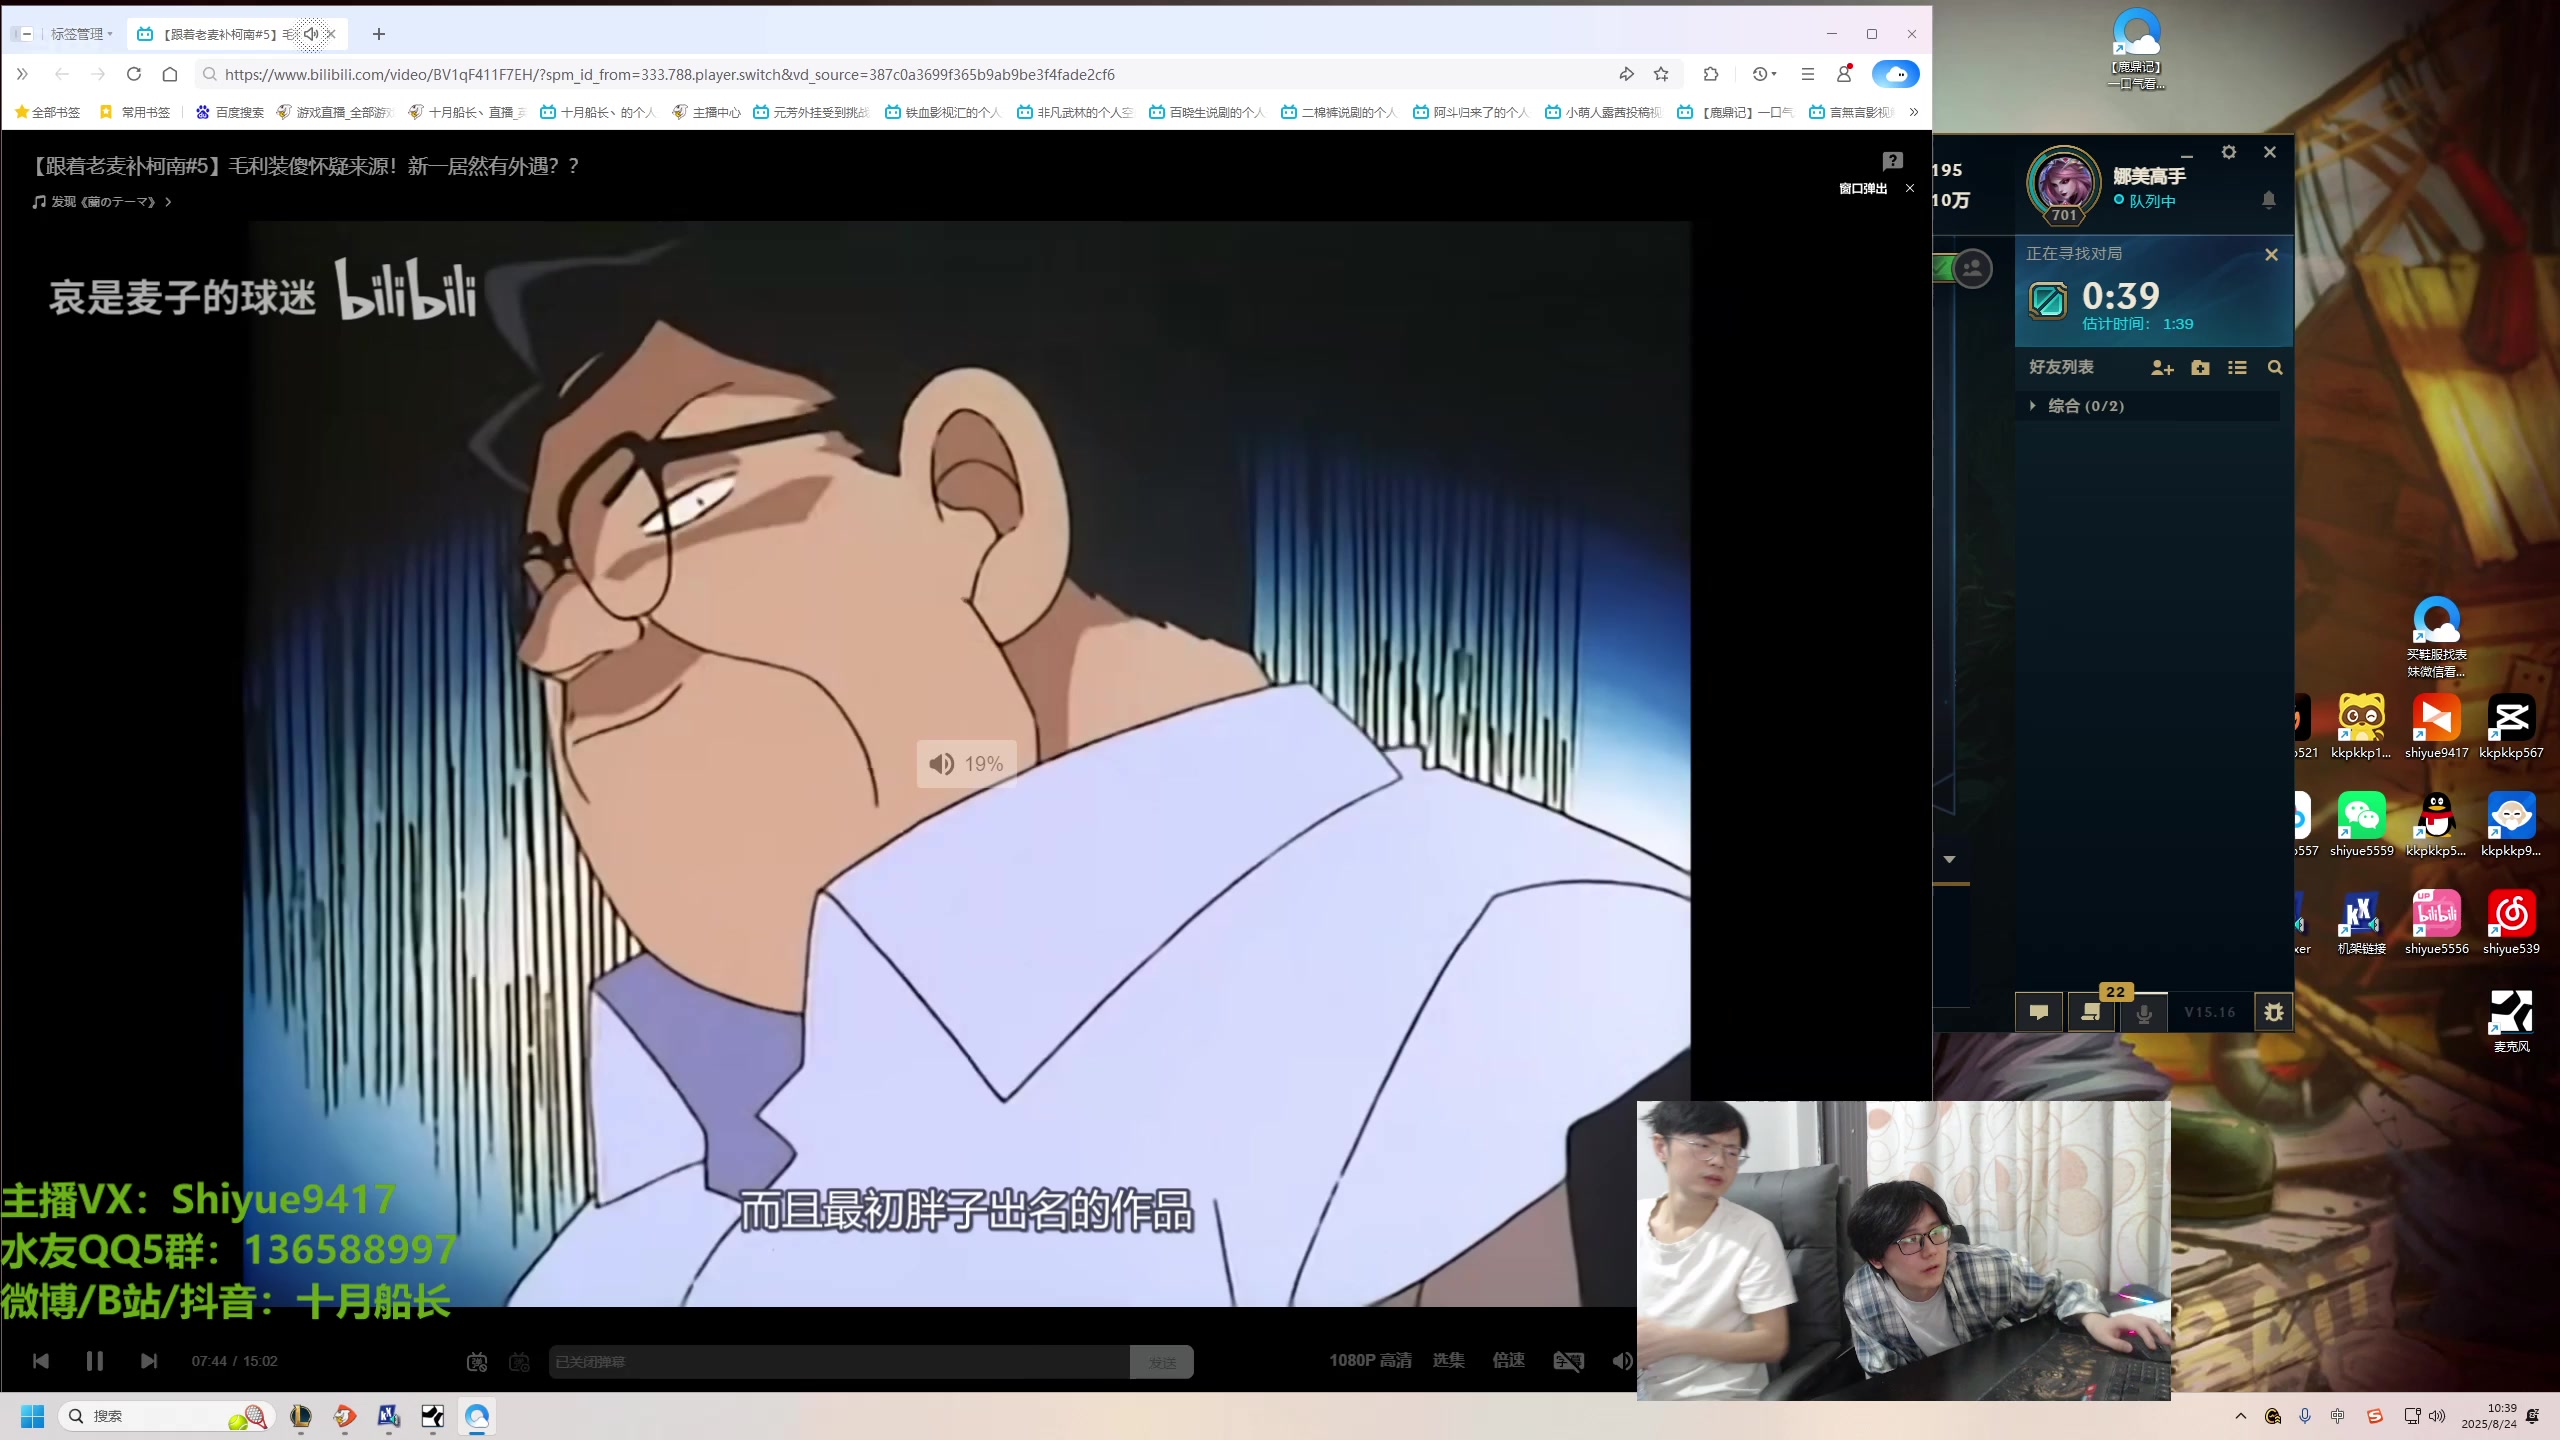
Task: Cancel matchmaking in the League client
Action: point(2271,255)
